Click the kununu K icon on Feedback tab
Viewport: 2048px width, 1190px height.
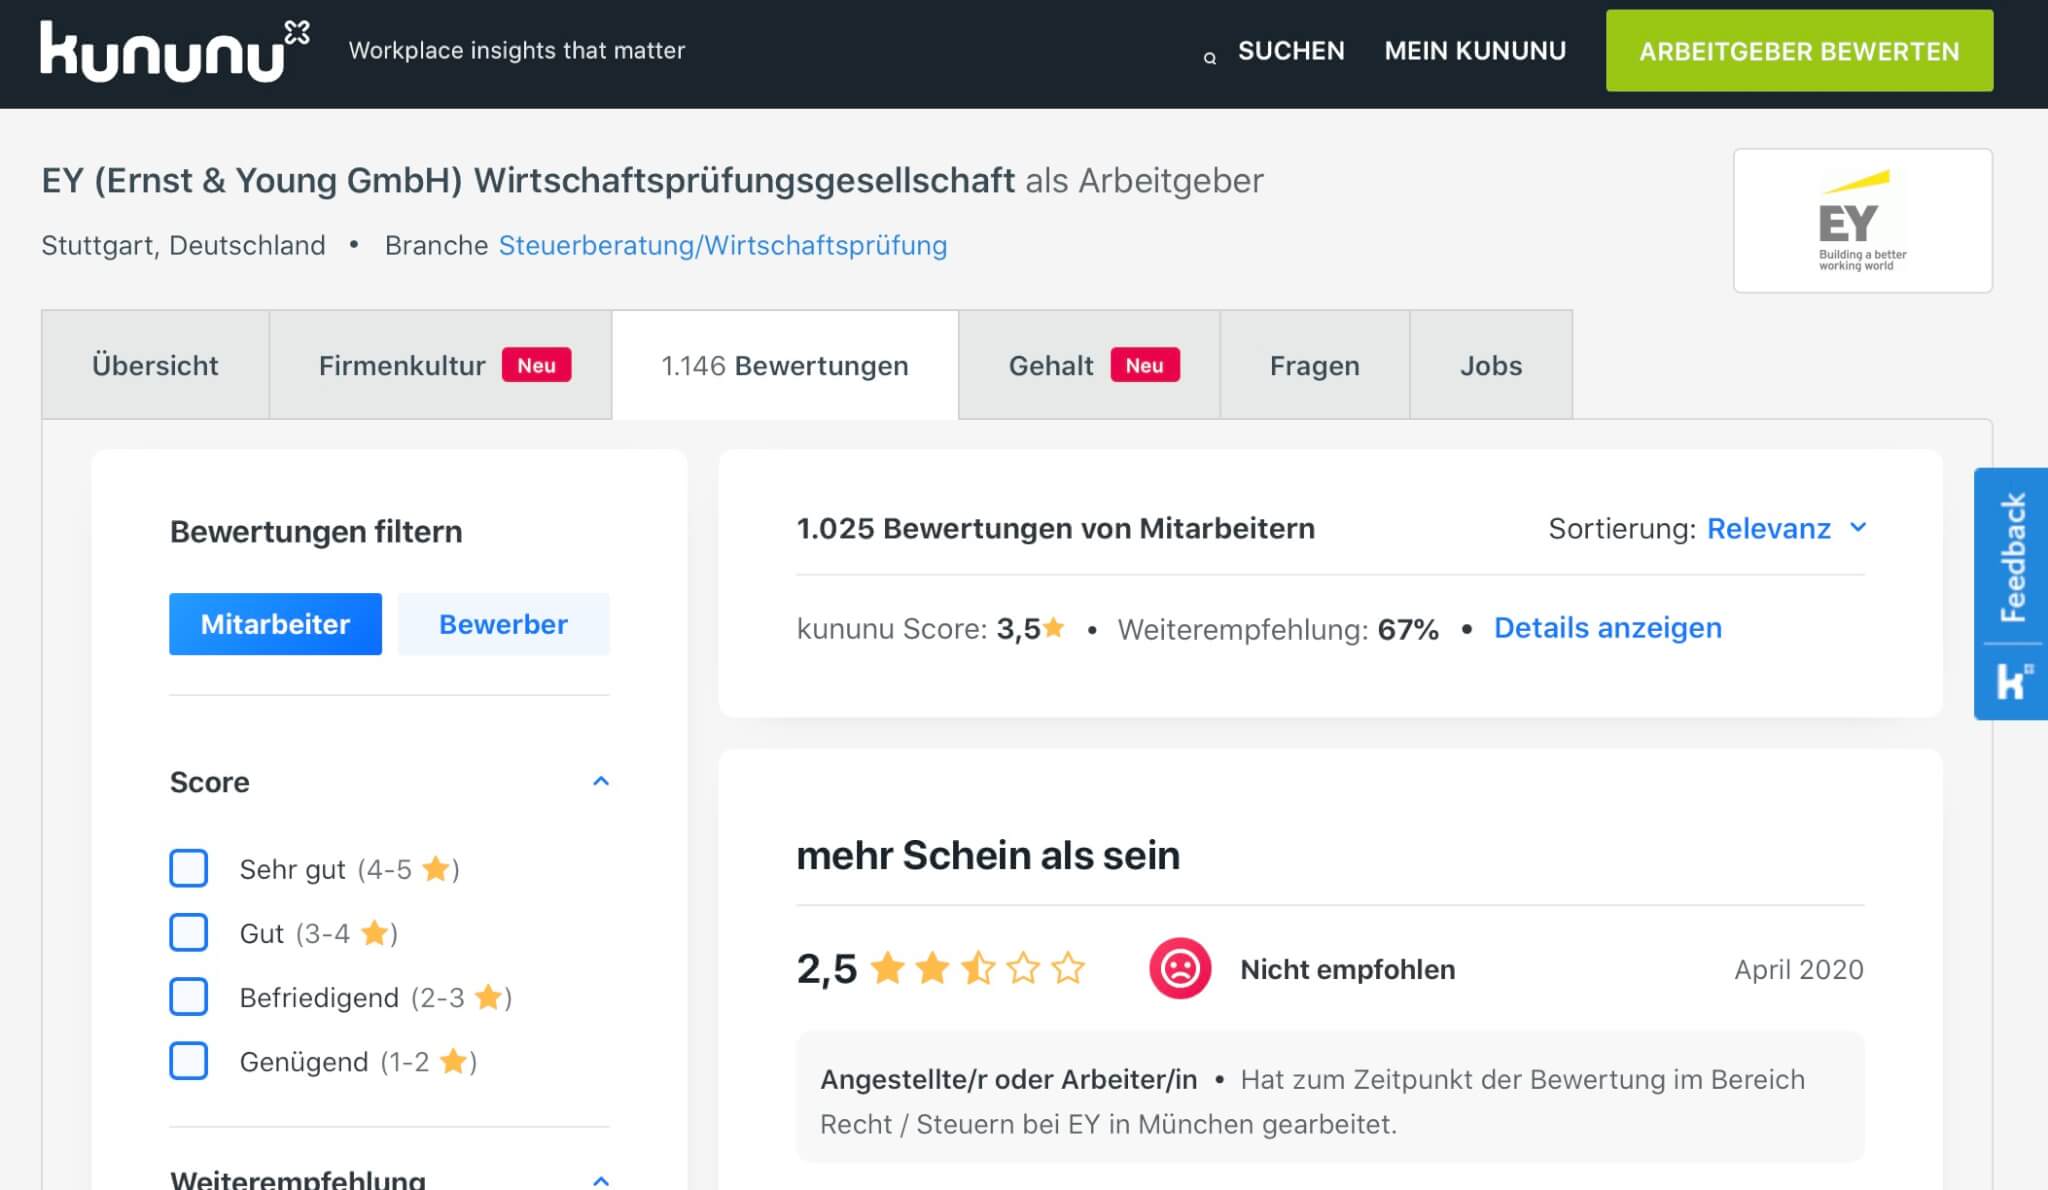click(x=2014, y=682)
